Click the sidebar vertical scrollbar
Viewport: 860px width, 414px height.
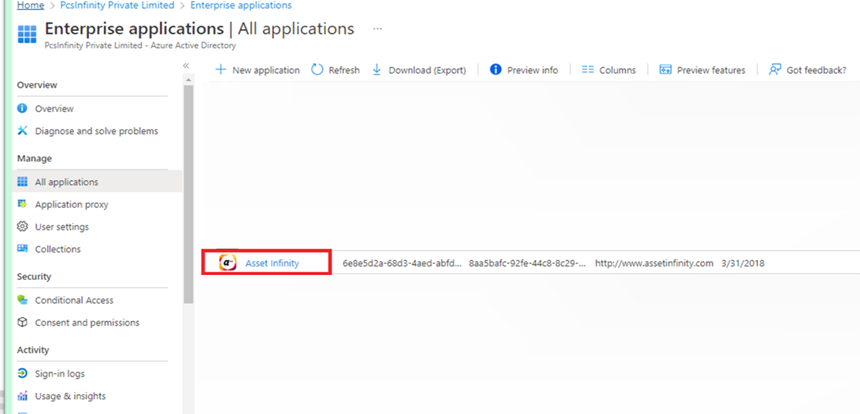(189, 194)
